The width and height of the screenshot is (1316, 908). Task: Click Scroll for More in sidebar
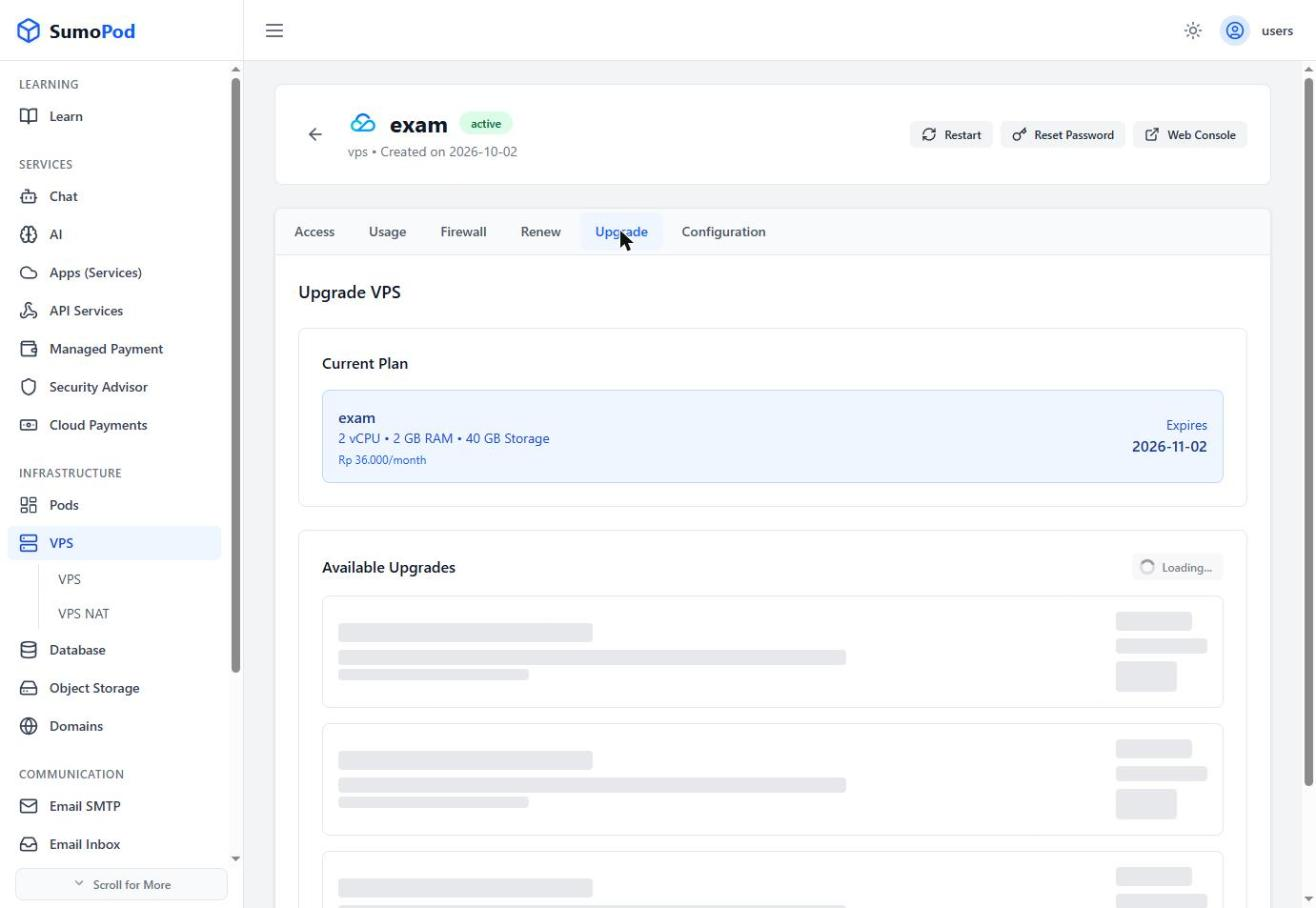(x=121, y=885)
